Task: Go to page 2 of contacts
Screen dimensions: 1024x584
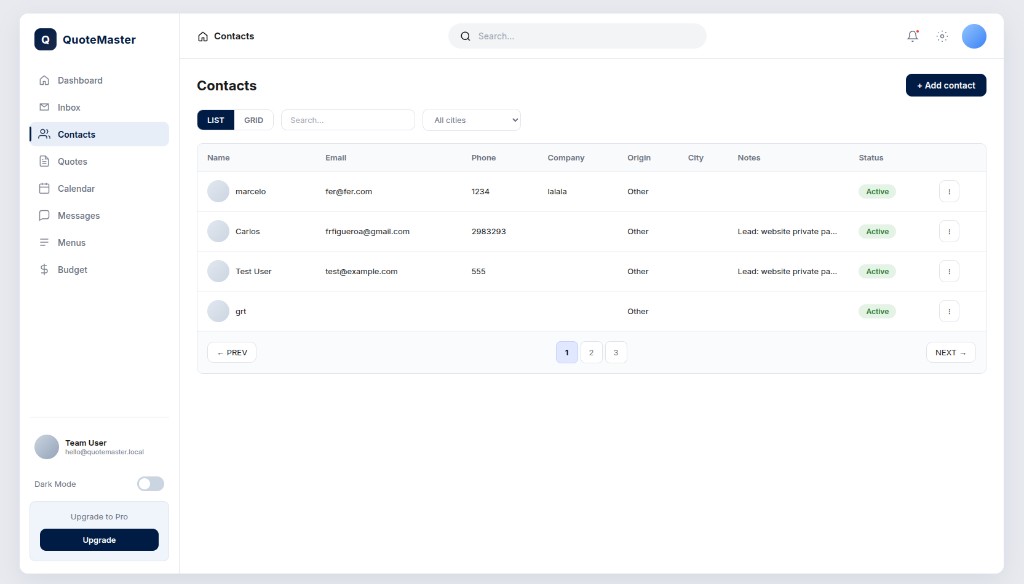Action: (x=591, y=352)
